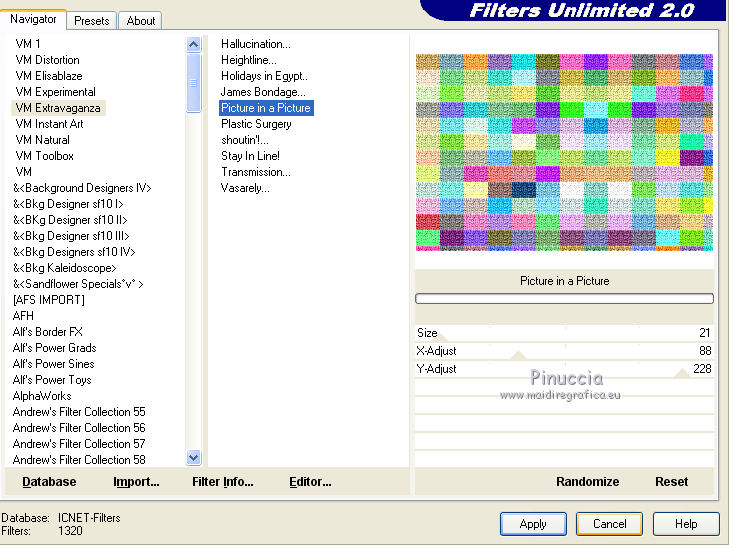Click the category list scrollbar thumb
The image size is (729, 545).
pyautogui.click(x=193, y=83)
